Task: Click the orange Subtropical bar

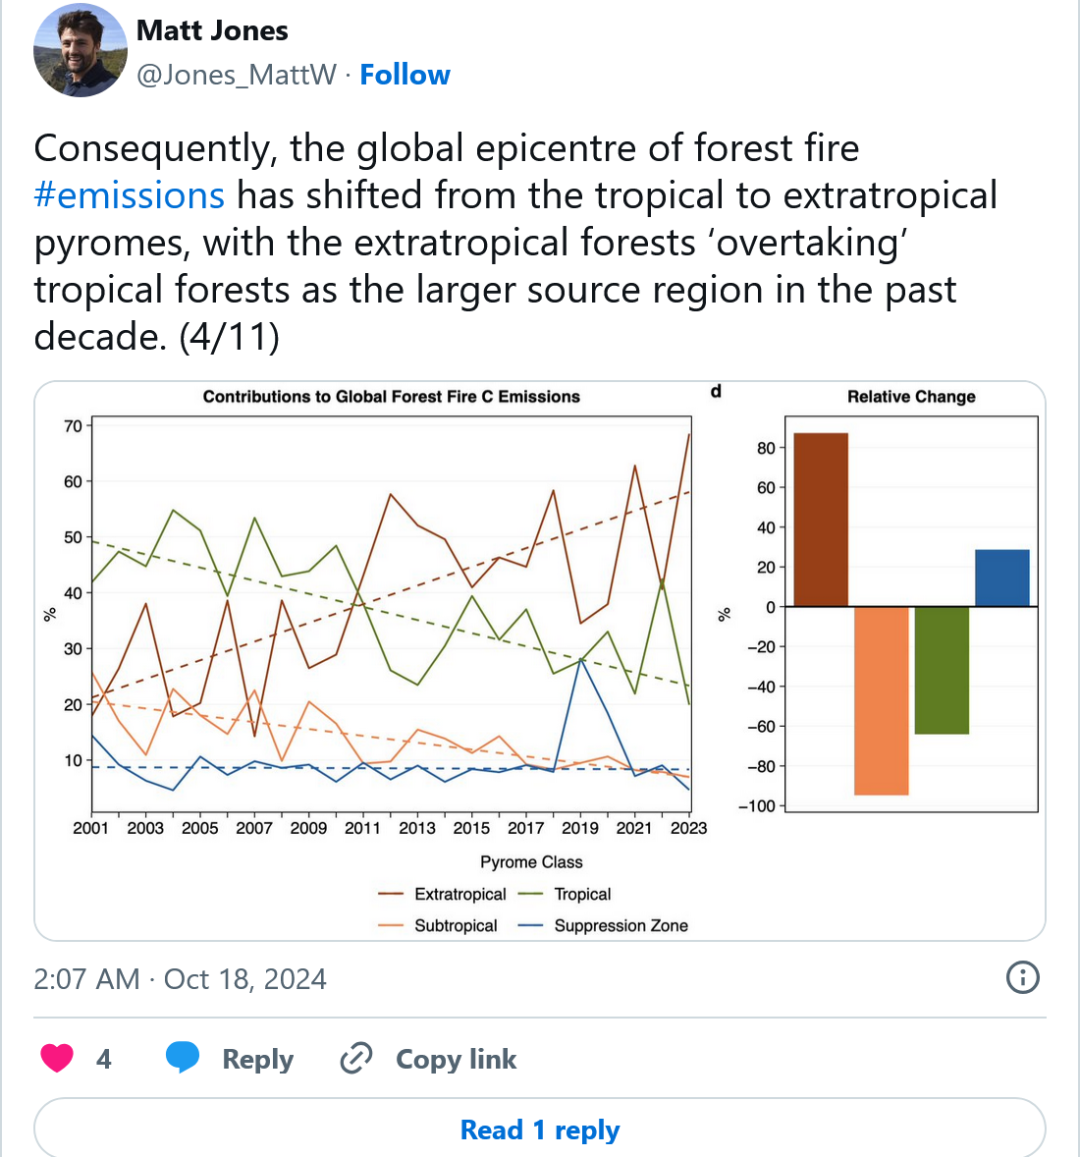Action: [x=881, y=700]
